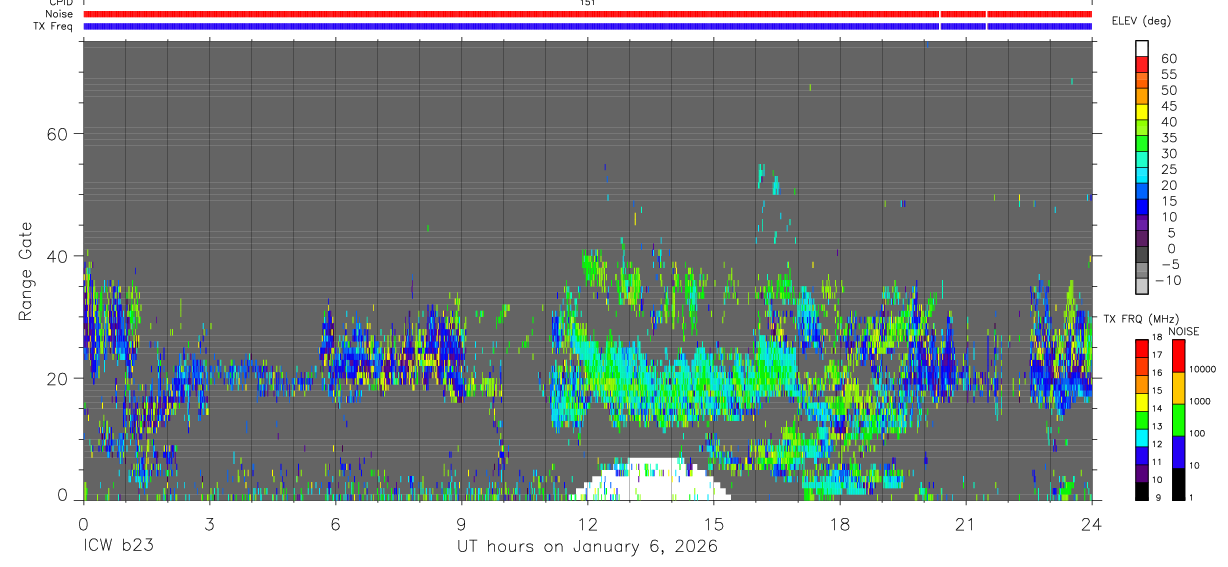
Task: Pick the orange NOISE swatch between 1000 and 10000
Action: pos(1177,387)
